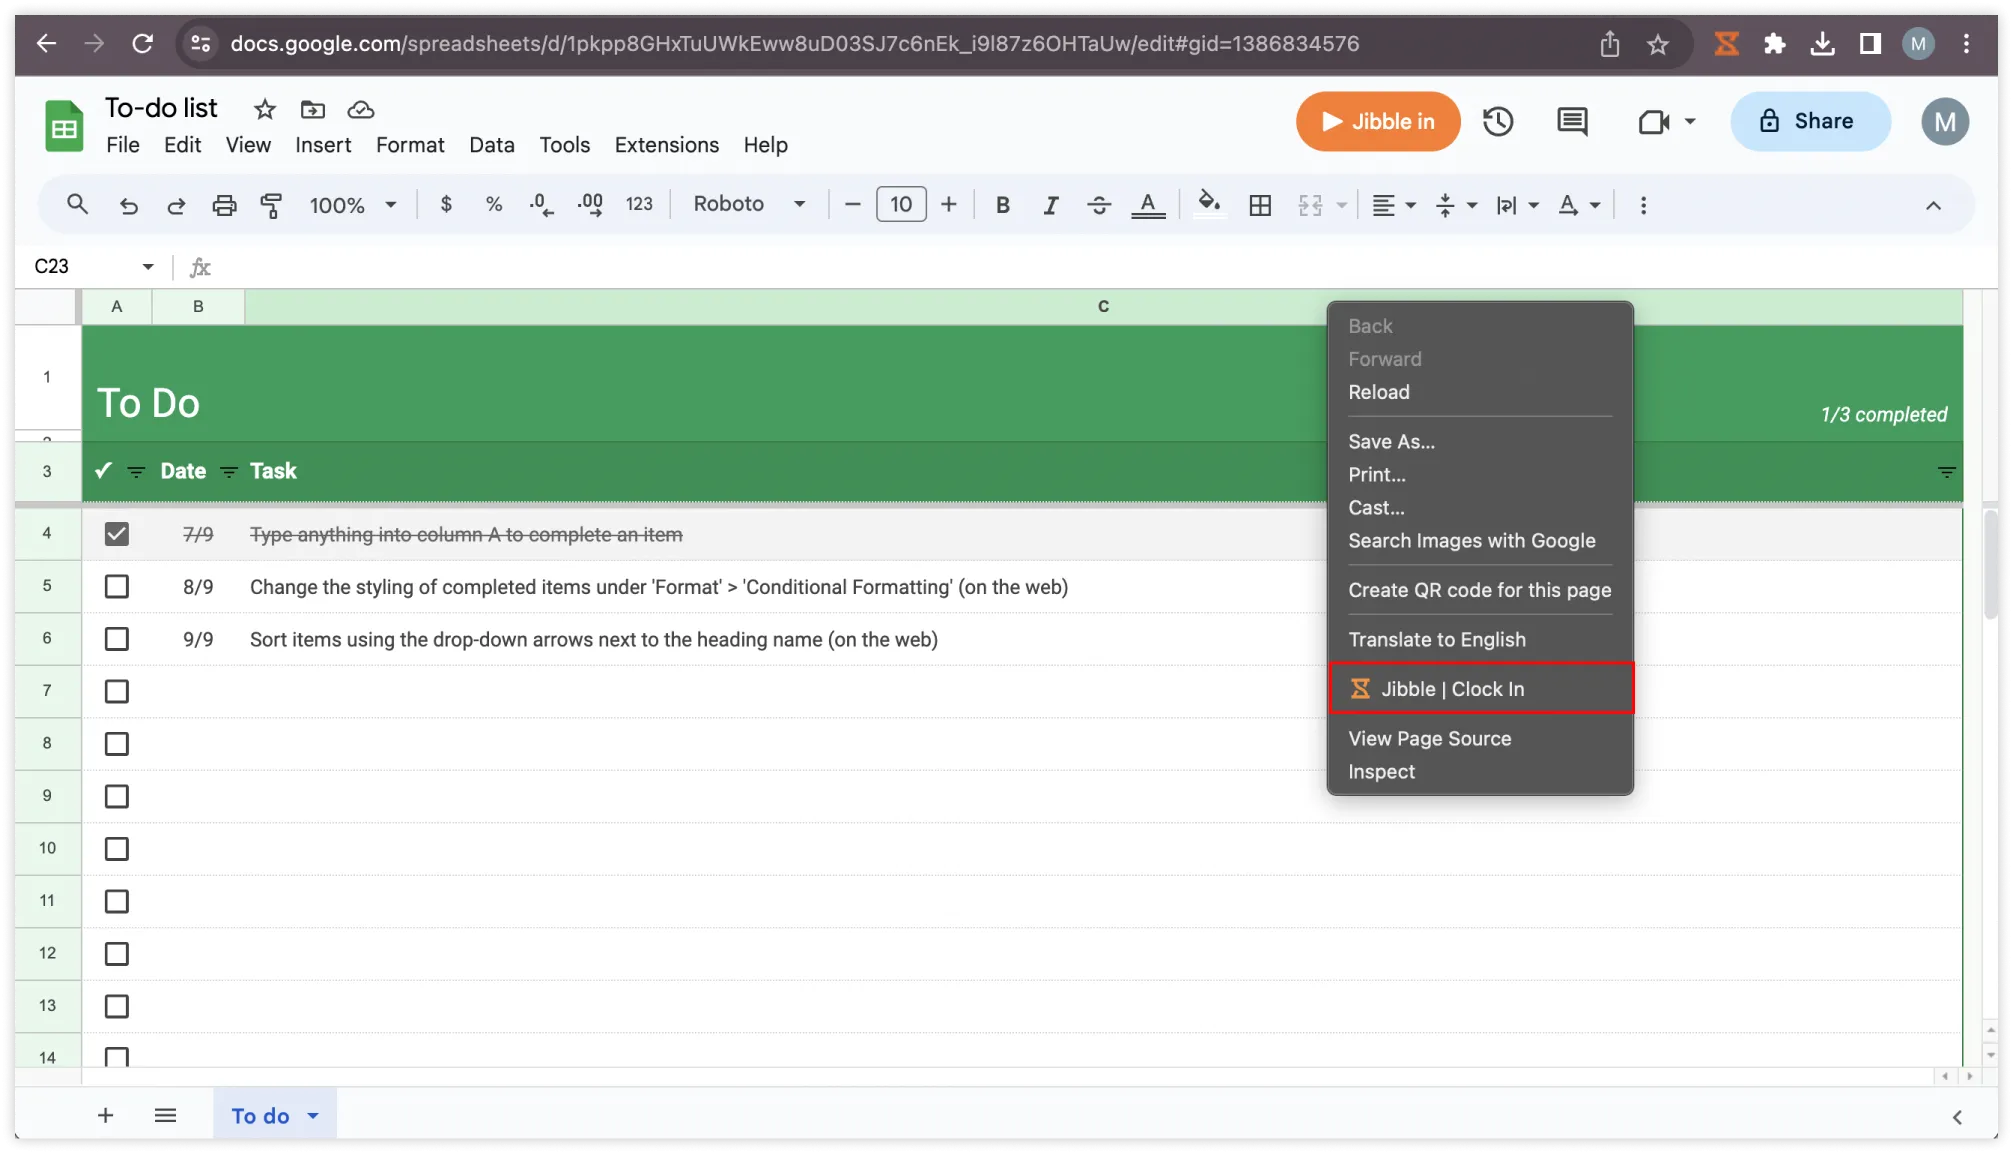2013x1154 pixels.
Task: Check the 8/9 task checkbox
Action: [117, 587]
